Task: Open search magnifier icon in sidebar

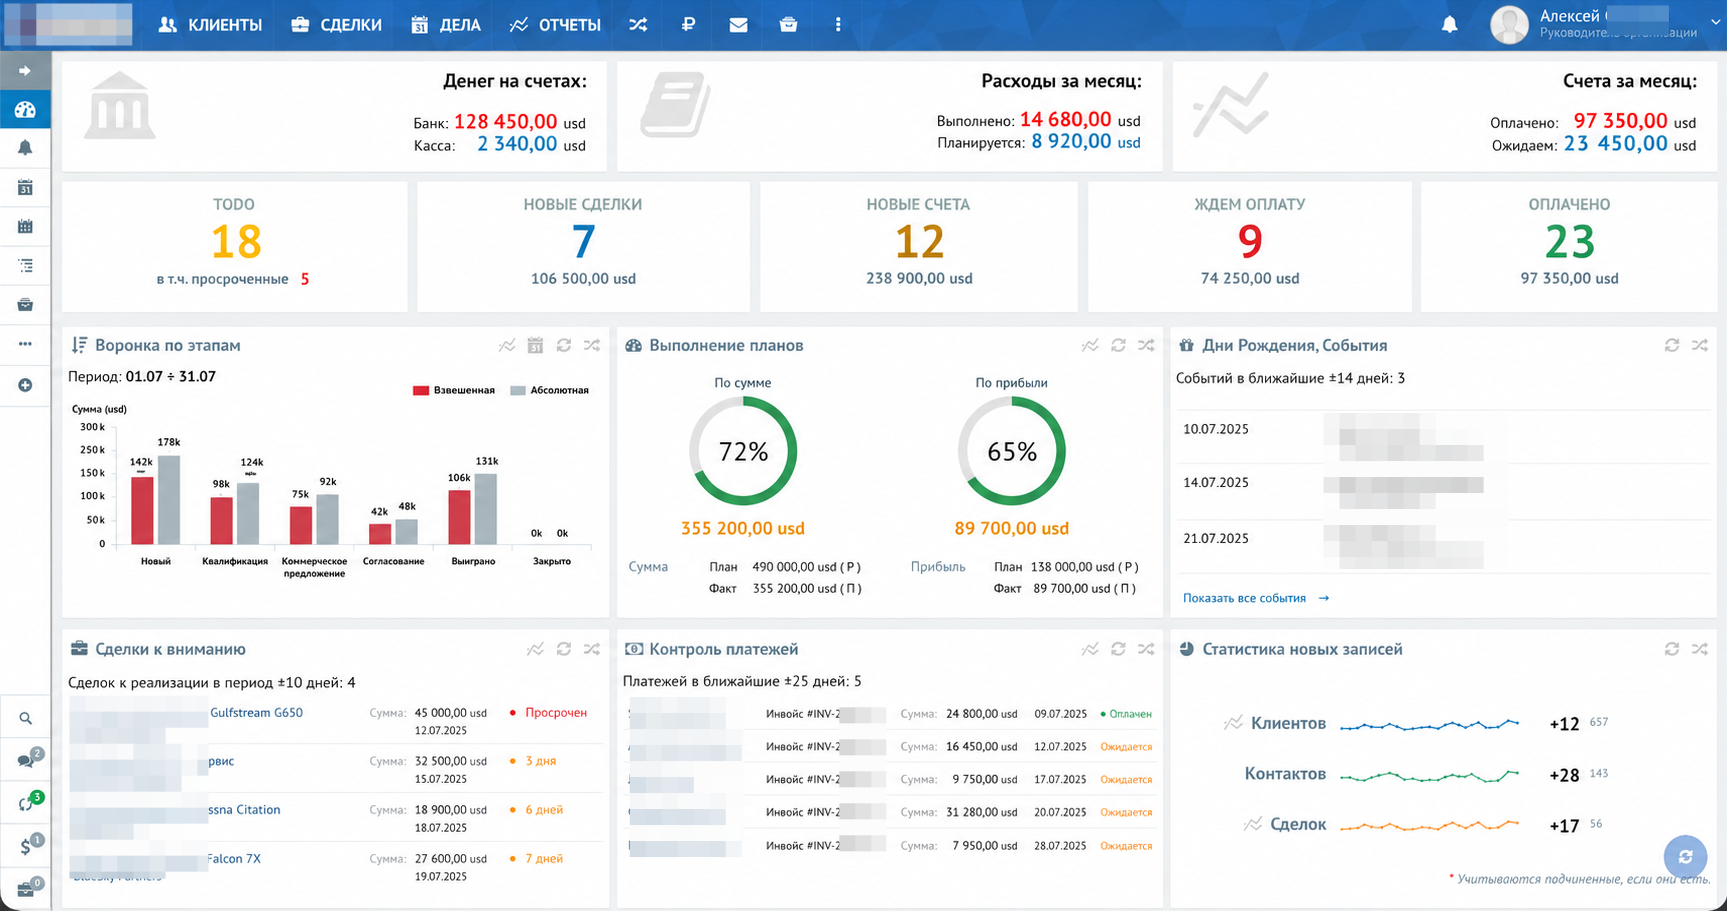Action: (25, 718)
